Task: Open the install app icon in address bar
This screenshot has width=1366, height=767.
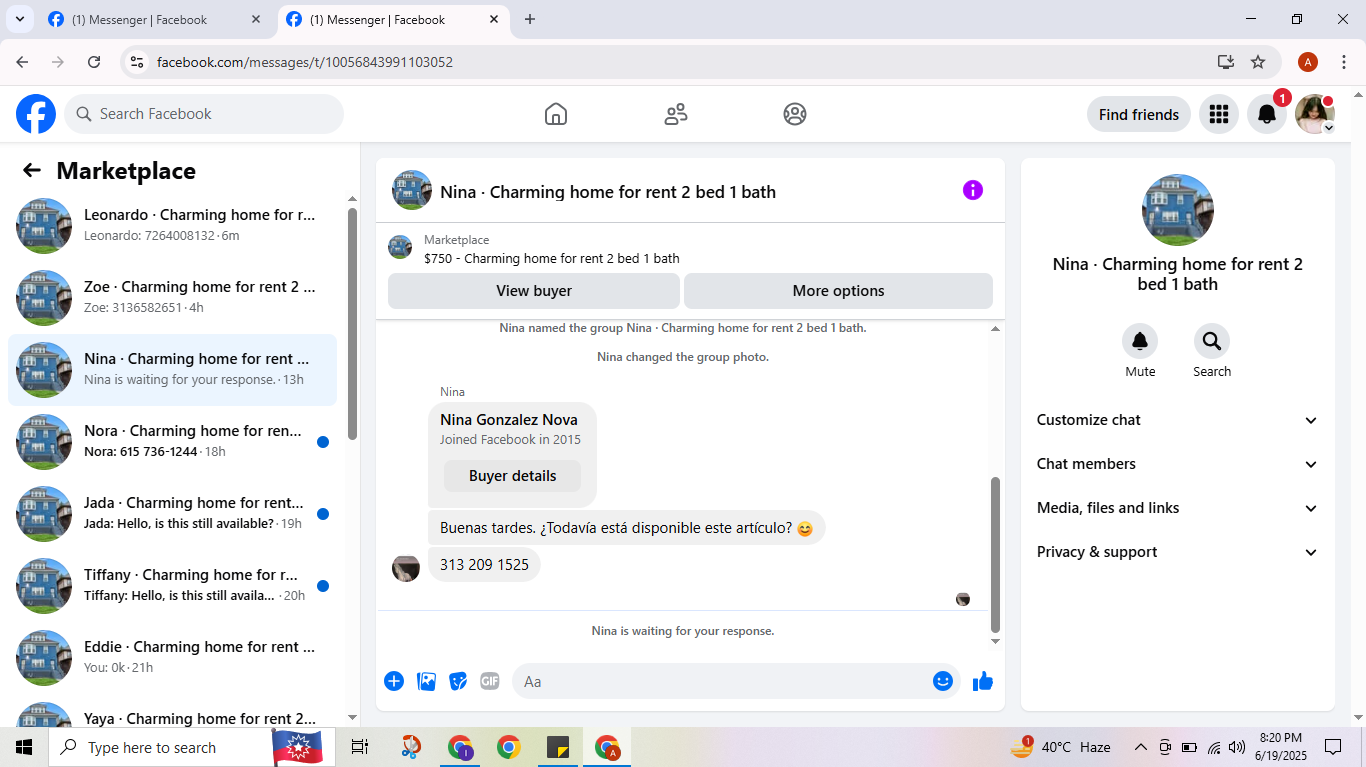Action: pyautogui.click(x=1226, y=62)
